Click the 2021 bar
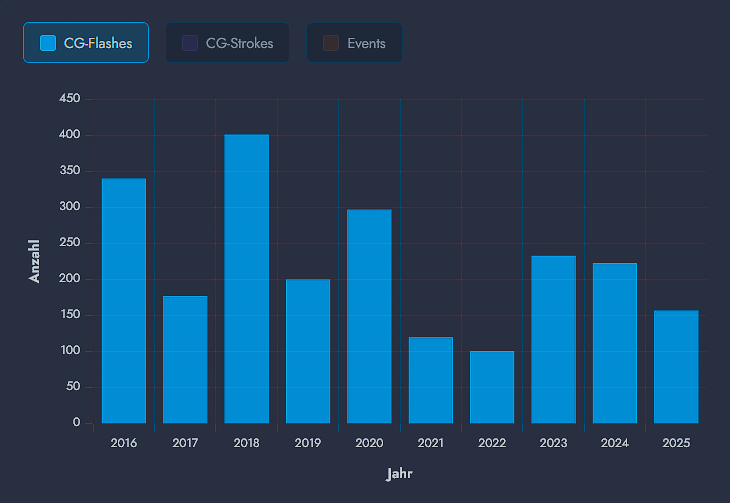This screenshot has width=730, height=503. 431,380
